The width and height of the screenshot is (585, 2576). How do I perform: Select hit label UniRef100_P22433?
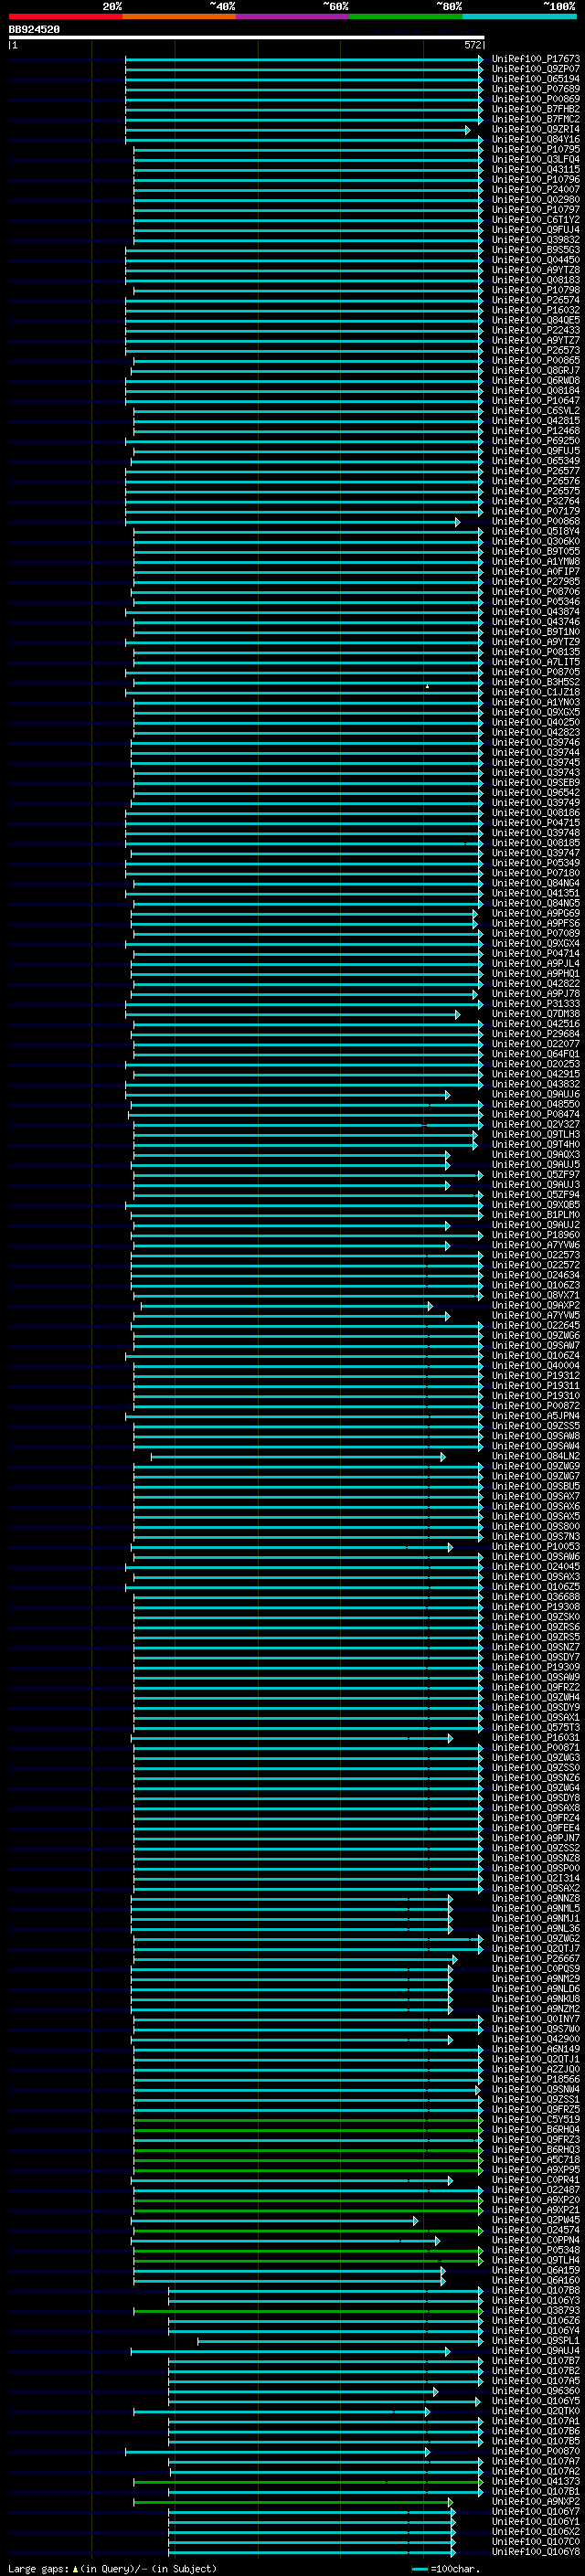536,330
